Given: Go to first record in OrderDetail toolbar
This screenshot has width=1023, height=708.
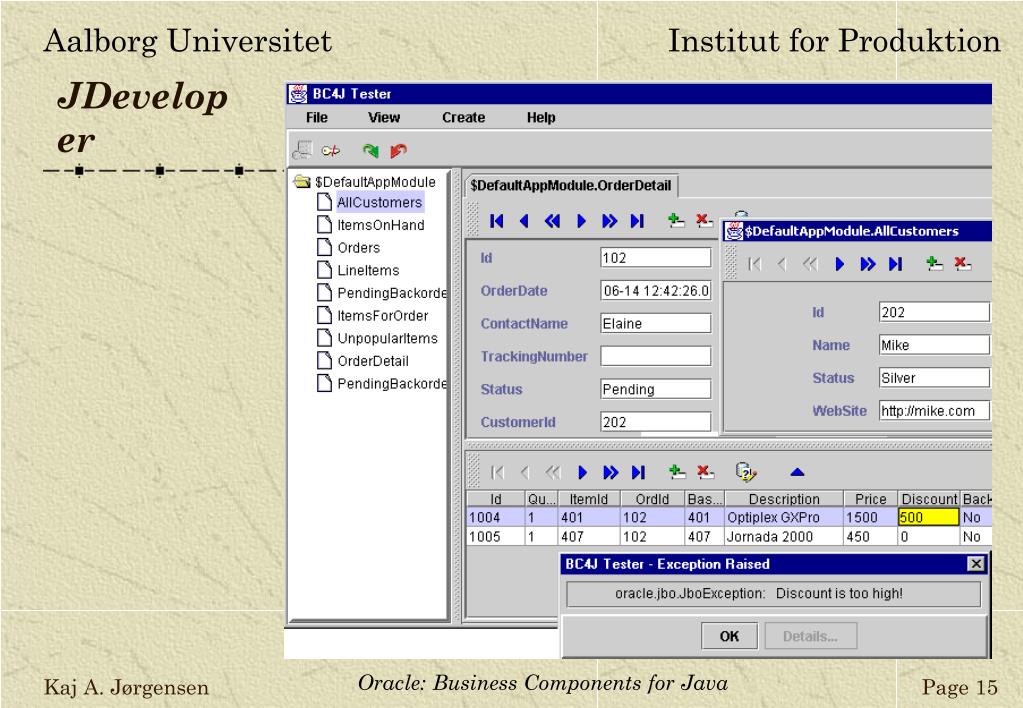Looking at the screenshot, I should tap(496, 221).
